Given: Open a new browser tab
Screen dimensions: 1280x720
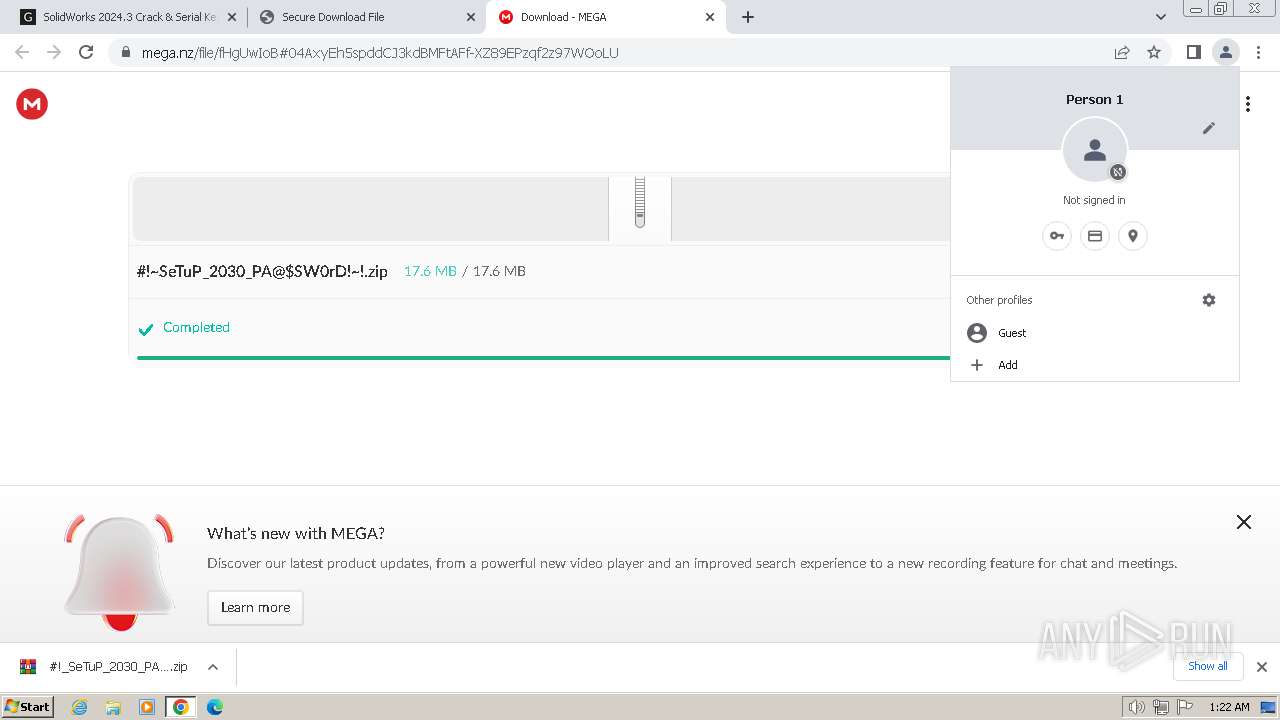Looking at the screenshot, I should point(748,17).
